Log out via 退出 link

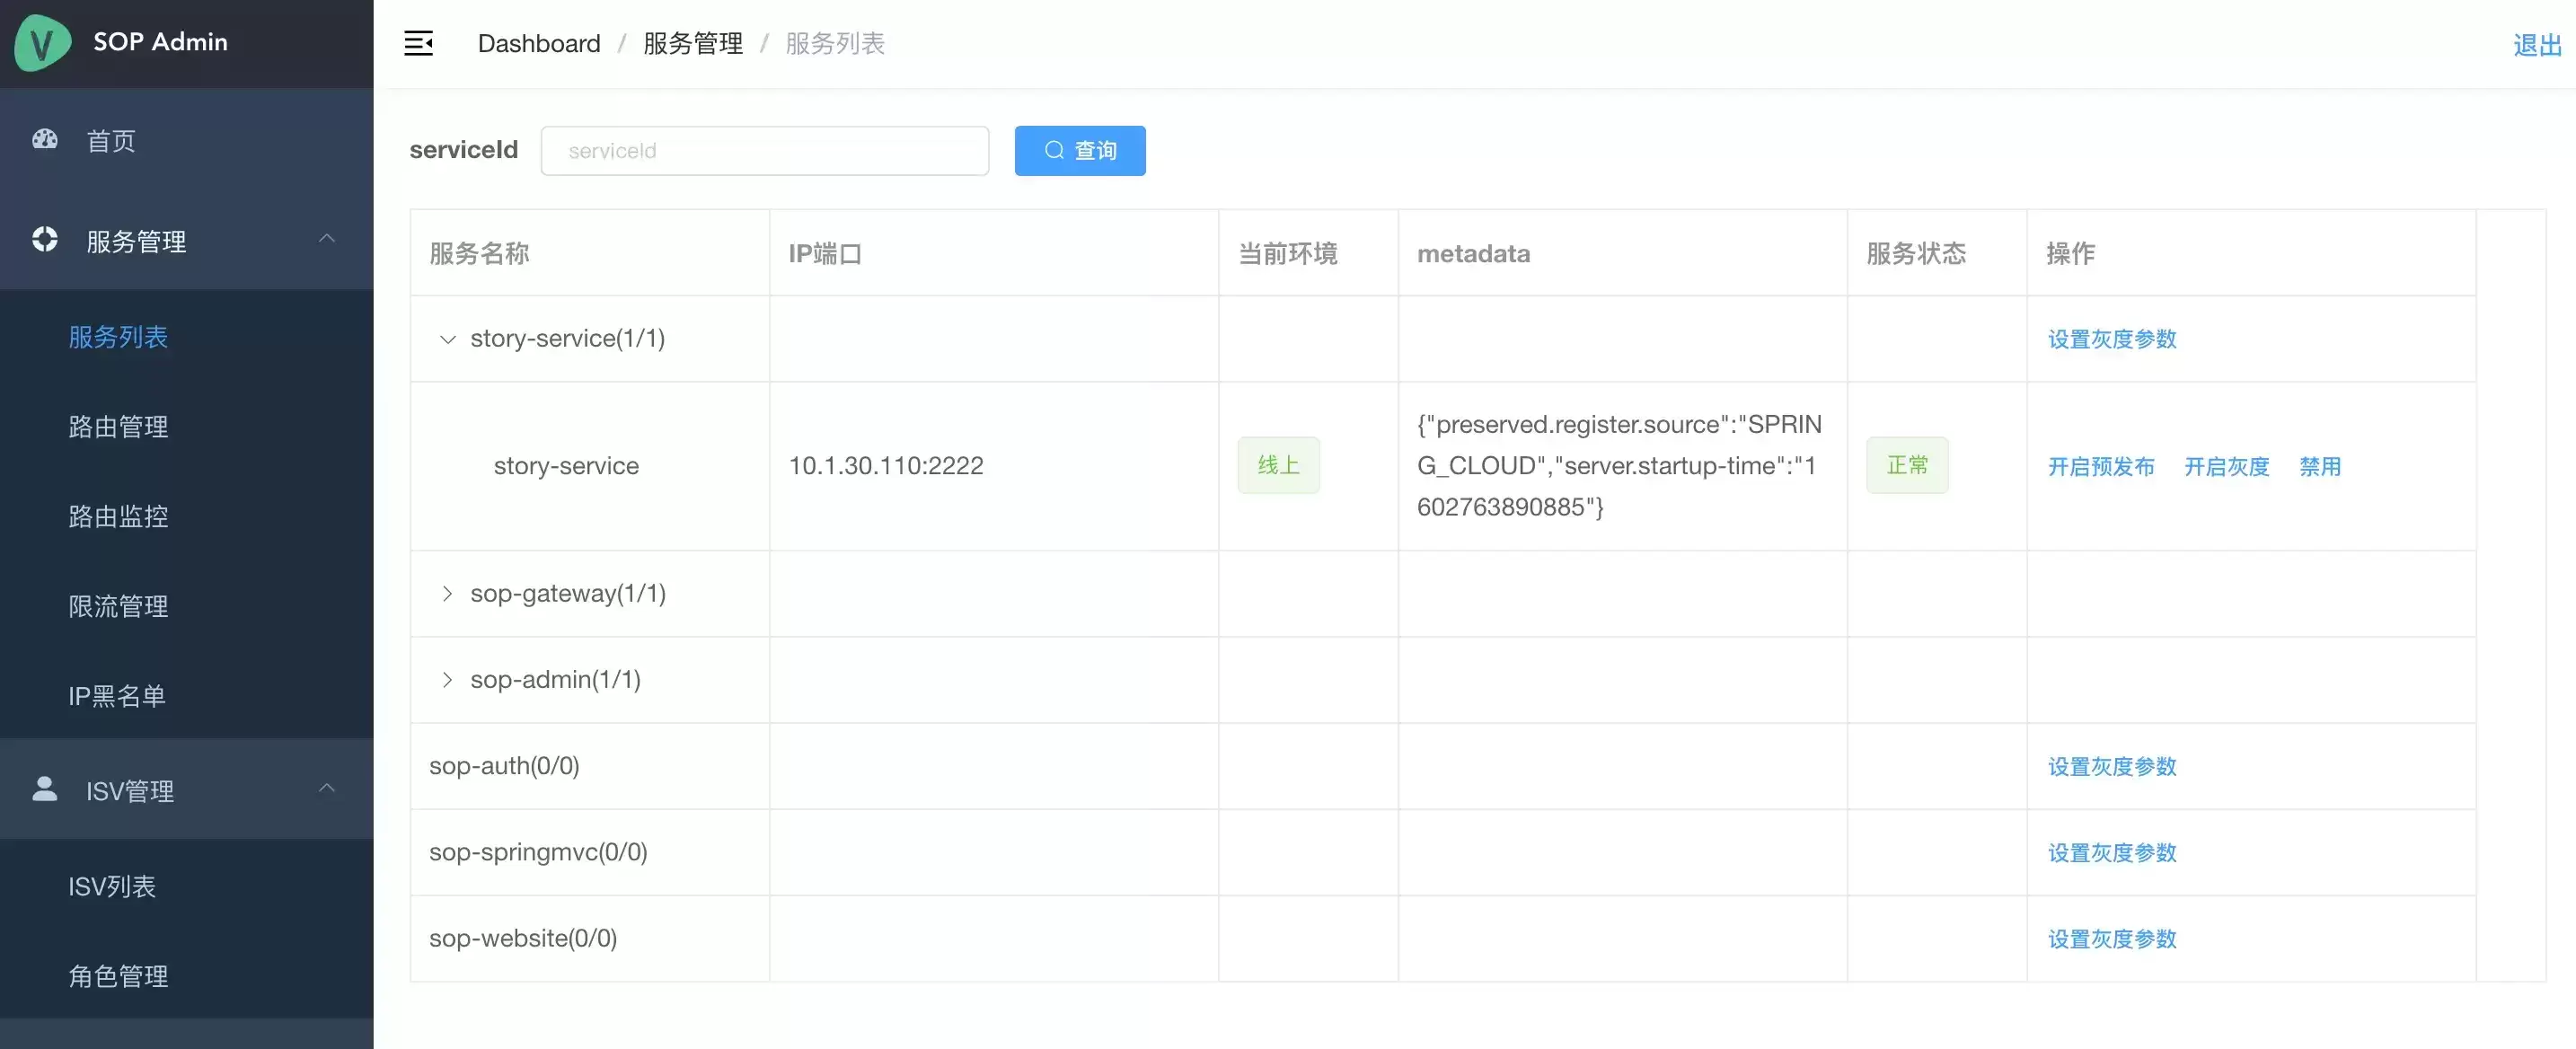click(2537, 45)
